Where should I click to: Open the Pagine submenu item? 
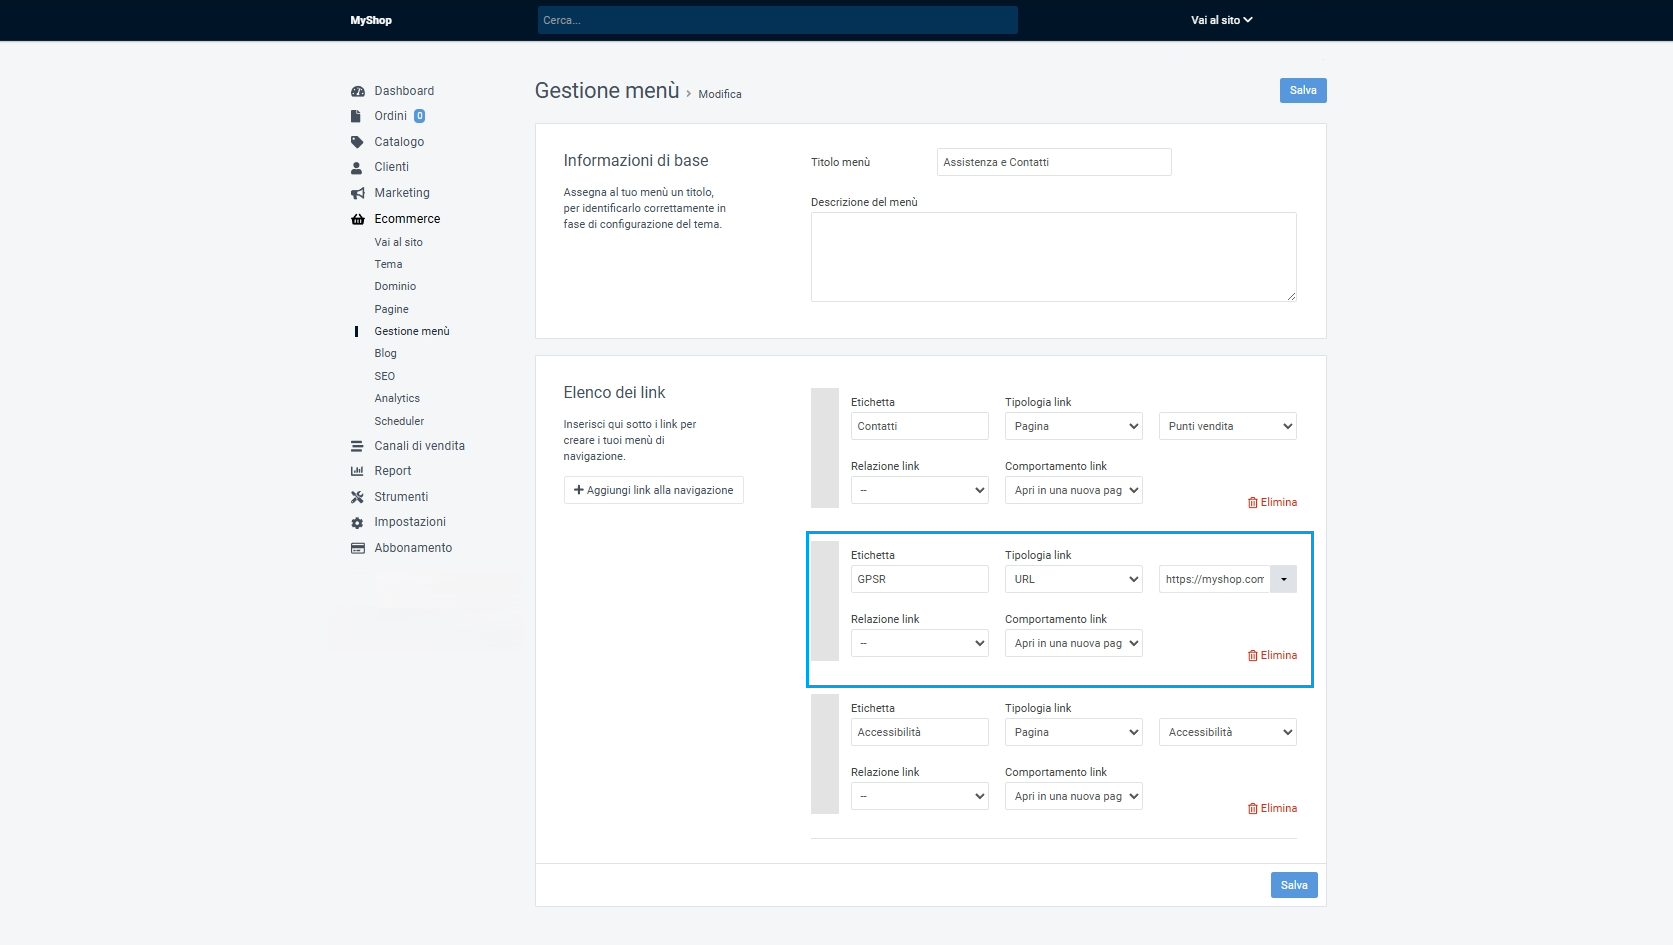[x=391, y=309]
